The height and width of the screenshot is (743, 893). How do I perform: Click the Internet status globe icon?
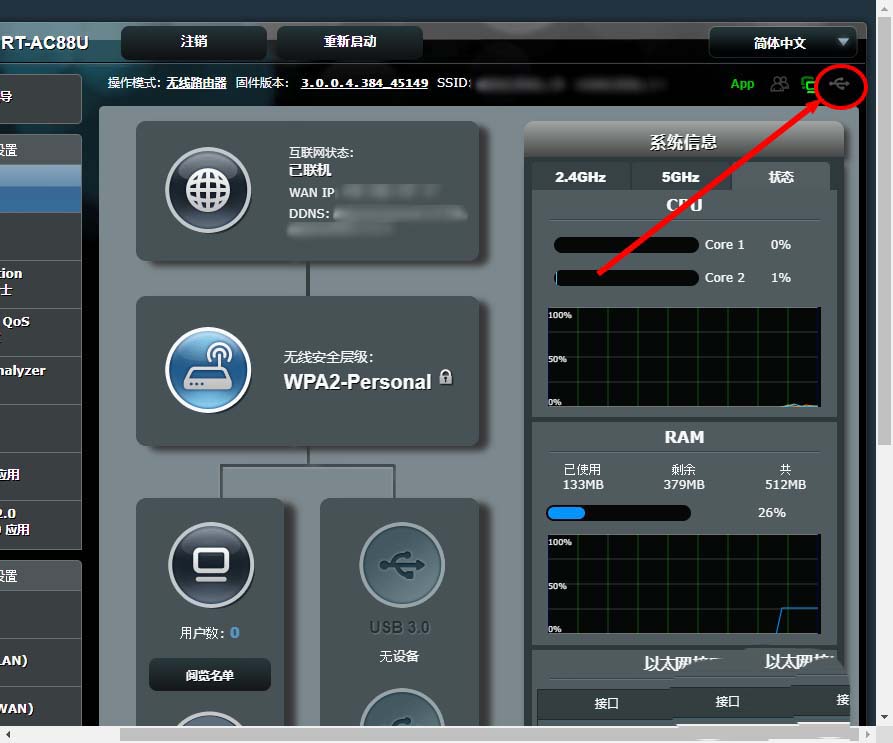coord(208,190)
